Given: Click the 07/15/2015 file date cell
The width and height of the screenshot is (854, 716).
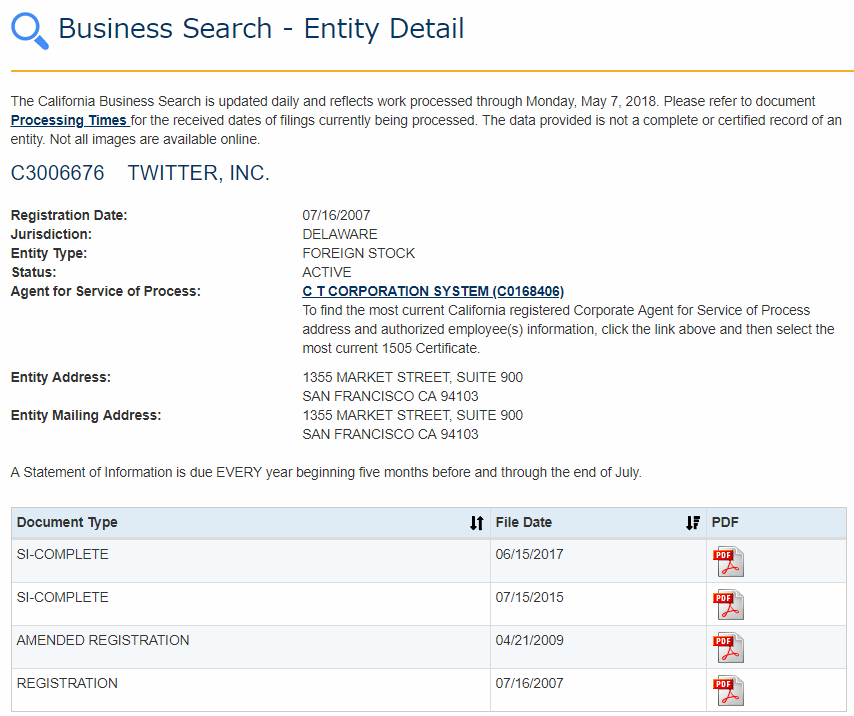Looking at the screenshot, I should [x=529, y=597].
